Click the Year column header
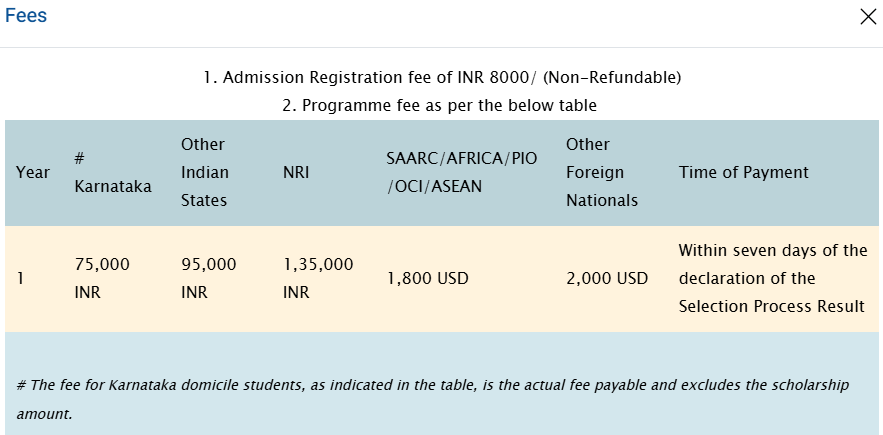Viewport: 883px width, 435px height. 33,172
